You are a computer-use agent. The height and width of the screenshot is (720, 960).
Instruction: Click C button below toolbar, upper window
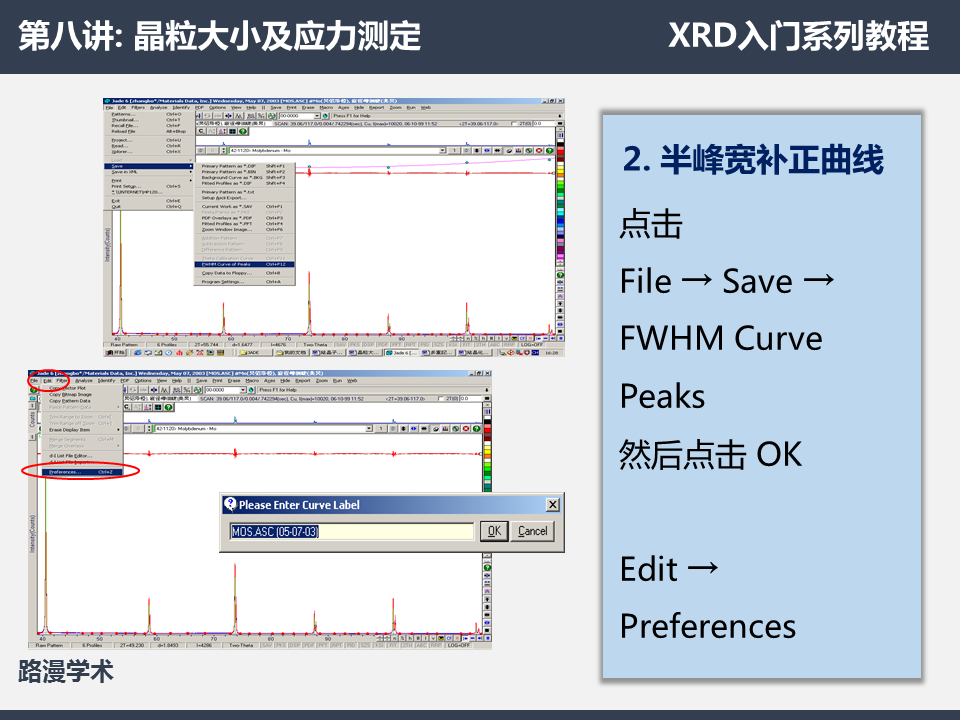click(x=201, y=131)
